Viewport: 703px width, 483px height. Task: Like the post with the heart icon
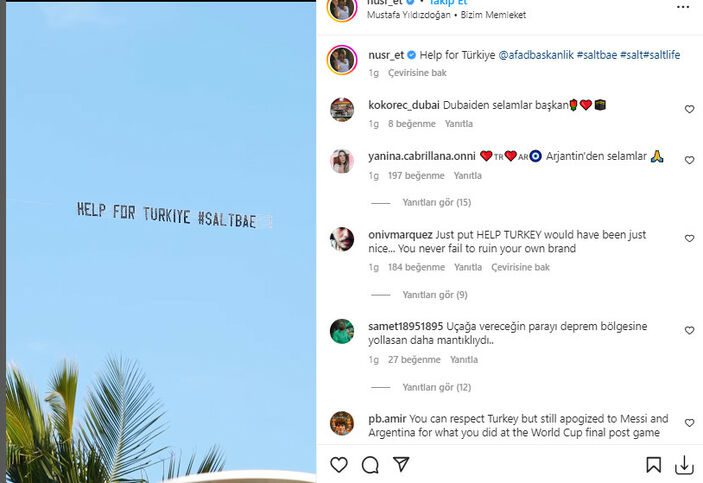coord(339,465)
